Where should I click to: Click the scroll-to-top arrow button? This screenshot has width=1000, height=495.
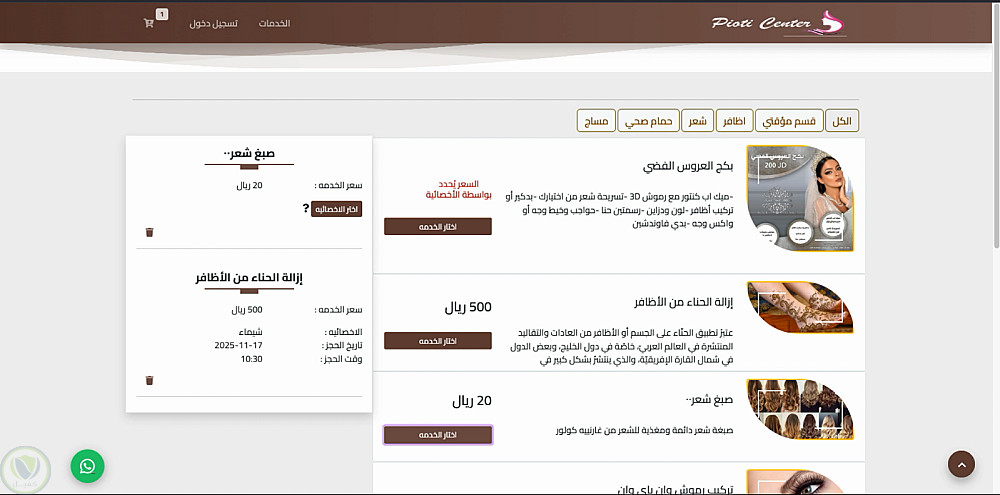[x=961, y=464]
